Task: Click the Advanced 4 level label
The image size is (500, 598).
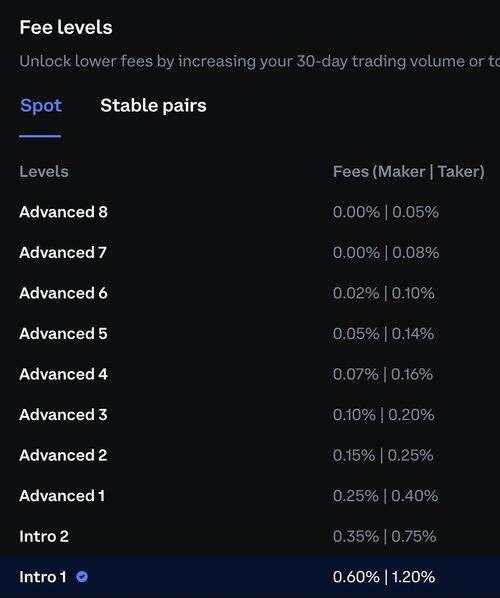Action: pos(63,374)
